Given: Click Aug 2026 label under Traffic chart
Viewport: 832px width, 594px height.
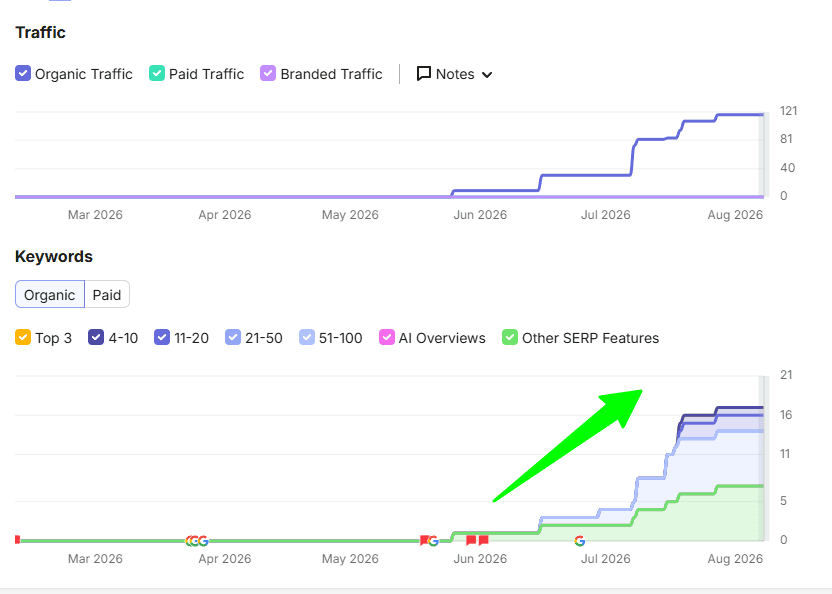Looking at the screenshot, I should 735,215.
